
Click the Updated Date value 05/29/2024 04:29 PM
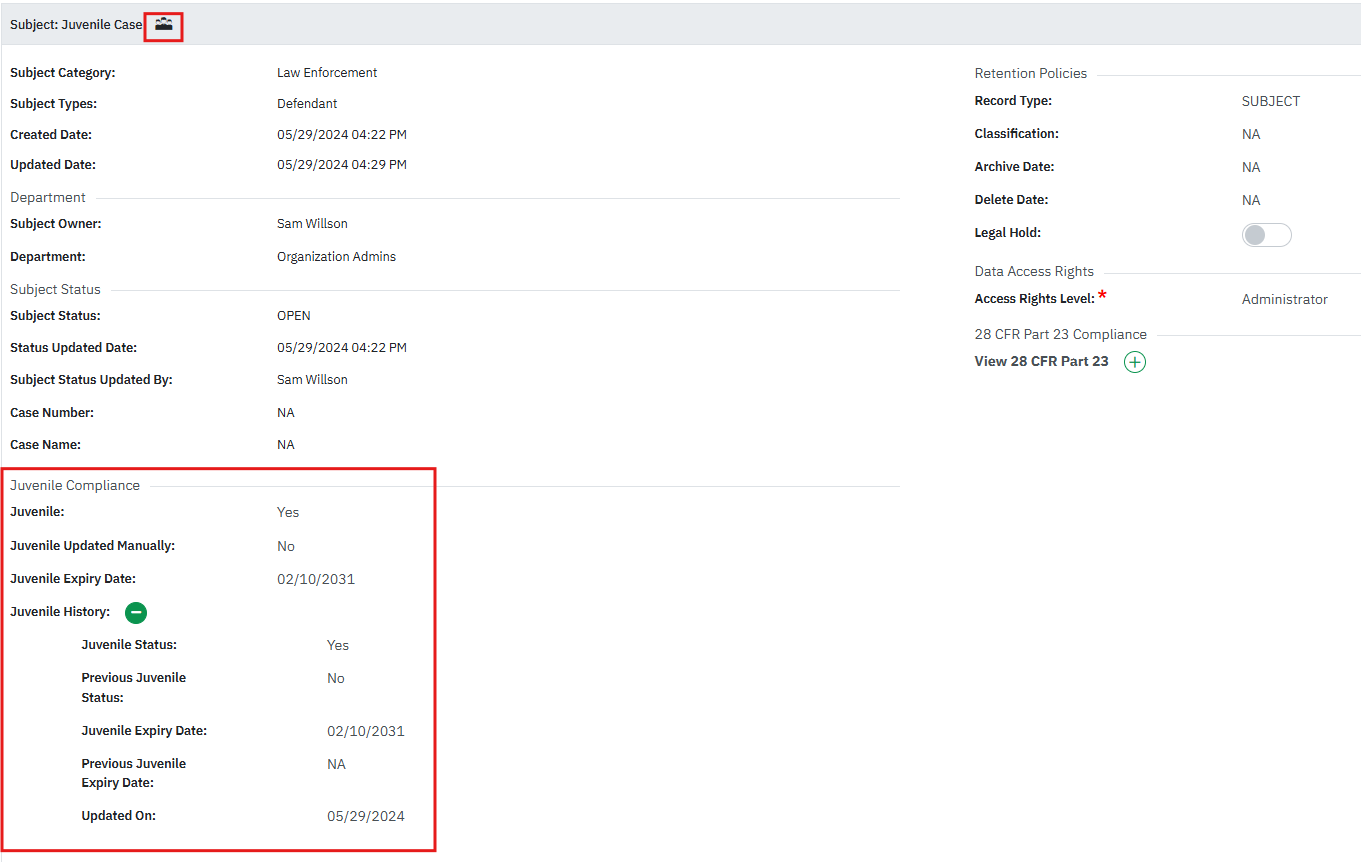tap(342, 164)
